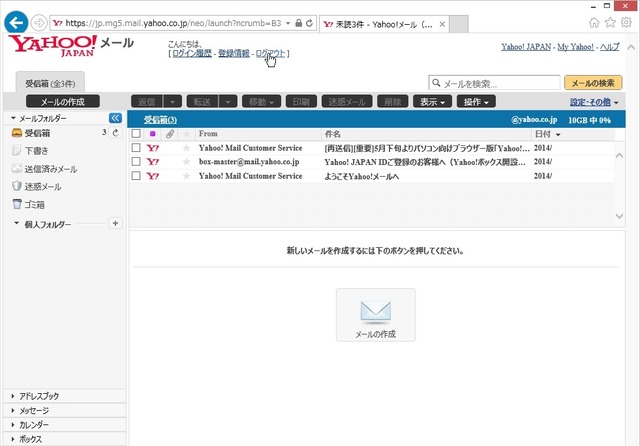Click the browser forward arrow button
This screenshot has height=446, width=640.
39,22
